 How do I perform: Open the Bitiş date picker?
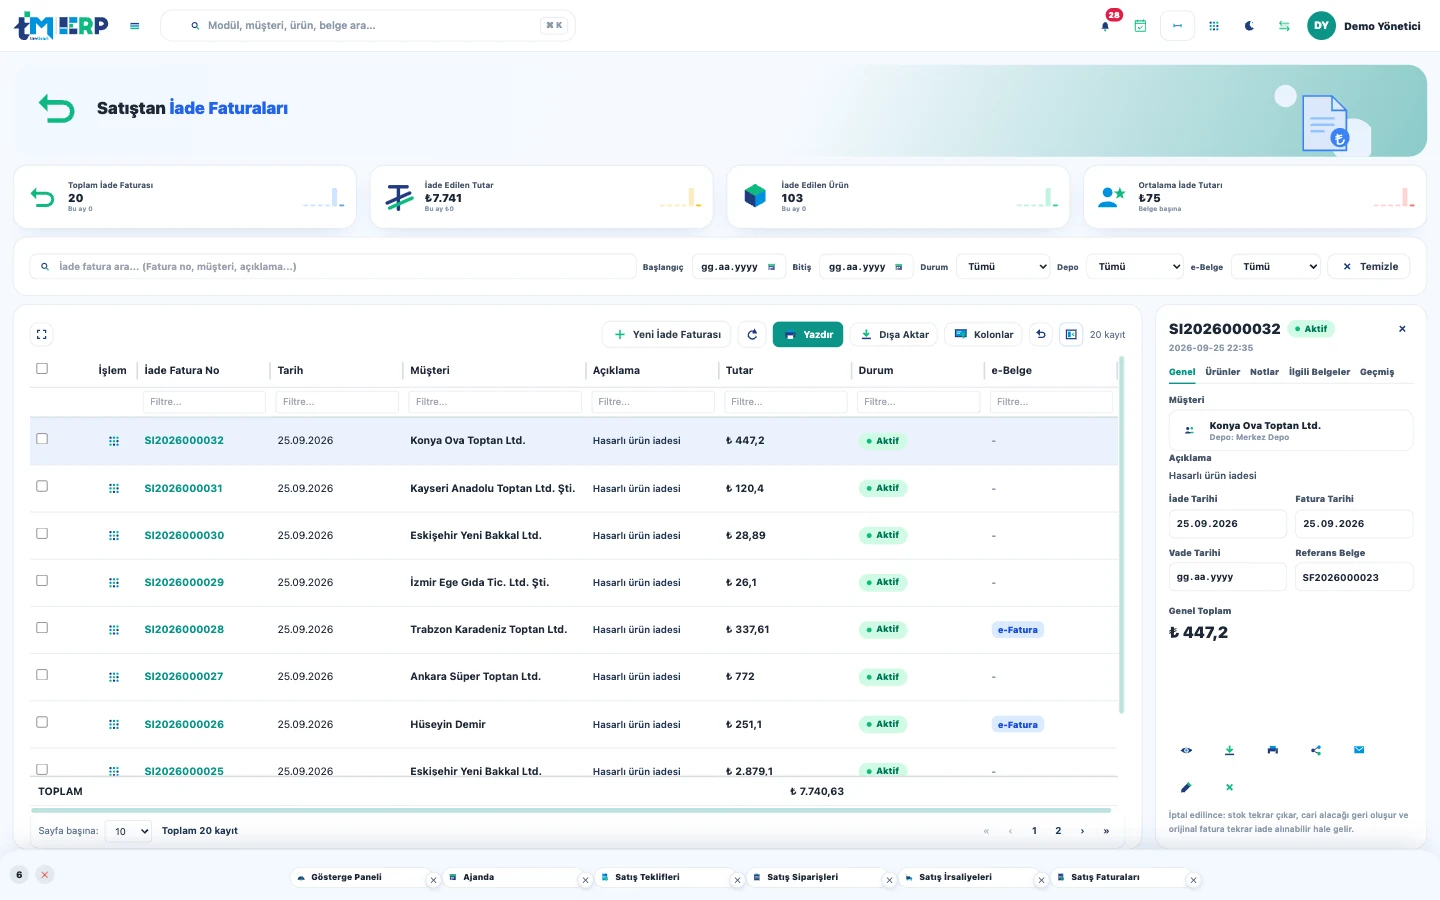(899, 267)
